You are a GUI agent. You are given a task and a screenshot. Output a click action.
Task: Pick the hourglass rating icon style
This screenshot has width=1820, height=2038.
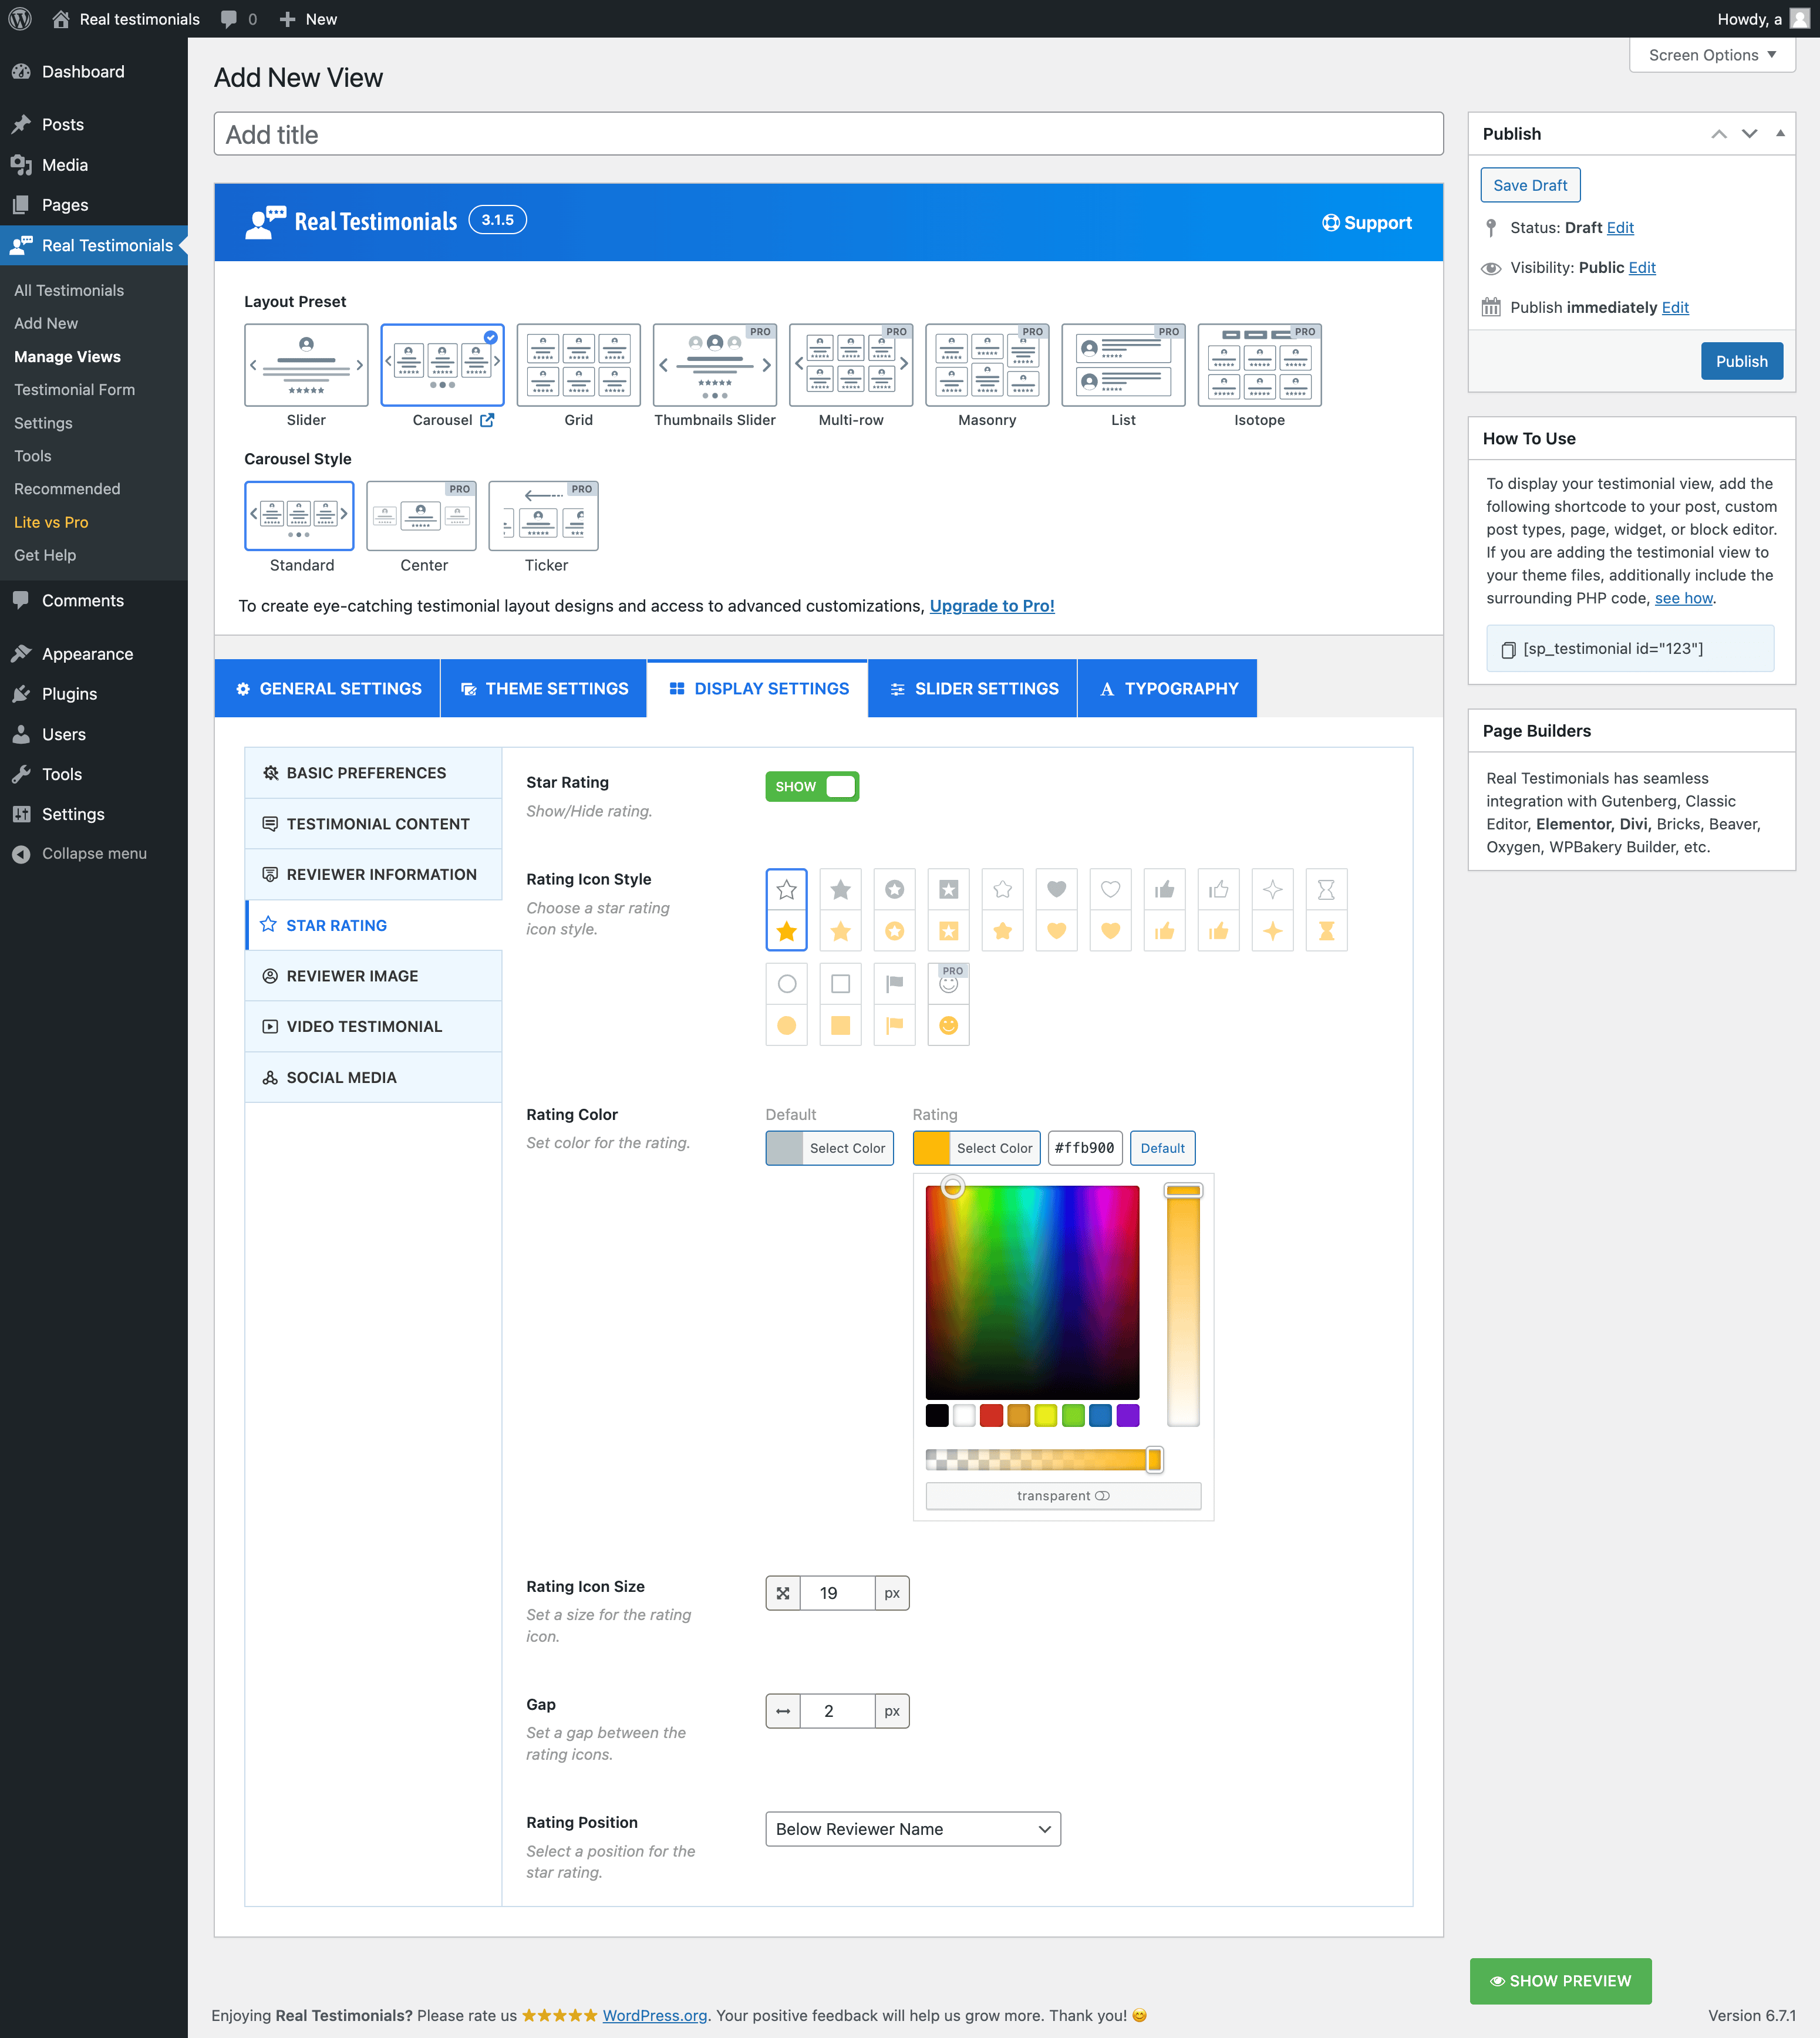[1326, 909]
